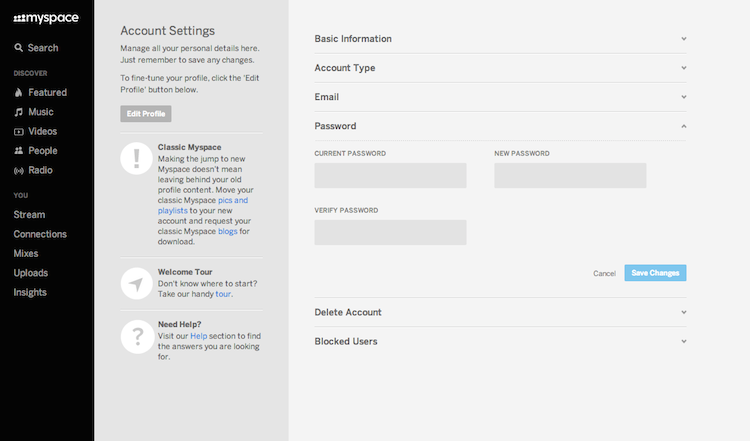Click the Welcome Tour heading
This screenshot has height=441, width=750.
(x=185, y=272)
